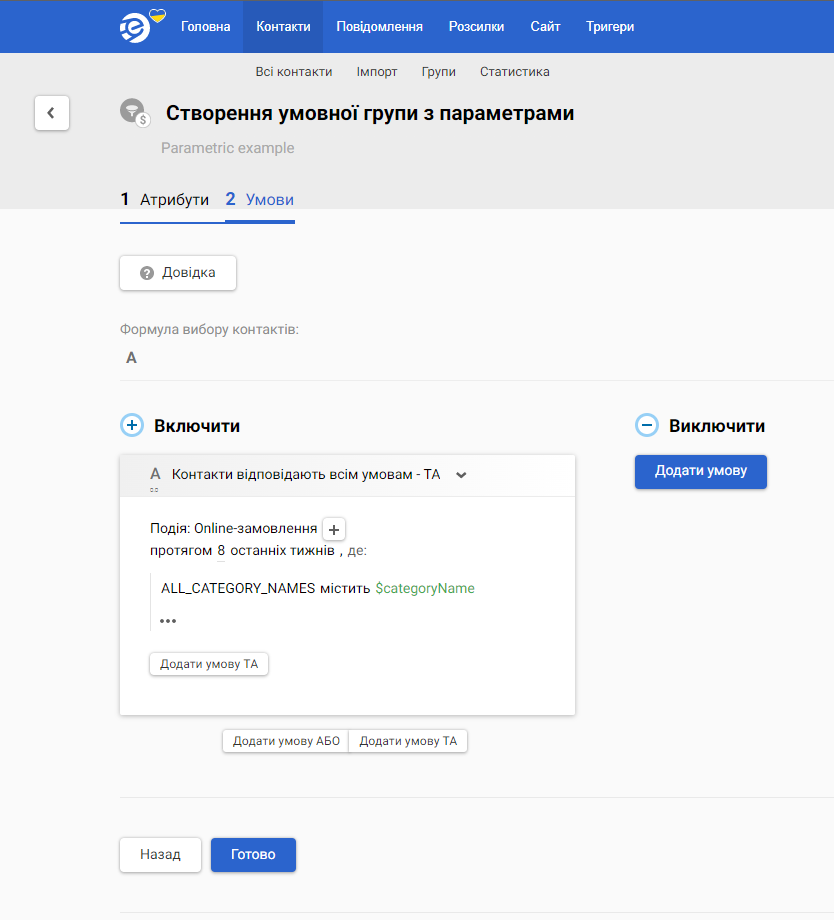Click the funnel group icon beside title
The width and height of the screenshot is (834, 920).
[135, 112]
